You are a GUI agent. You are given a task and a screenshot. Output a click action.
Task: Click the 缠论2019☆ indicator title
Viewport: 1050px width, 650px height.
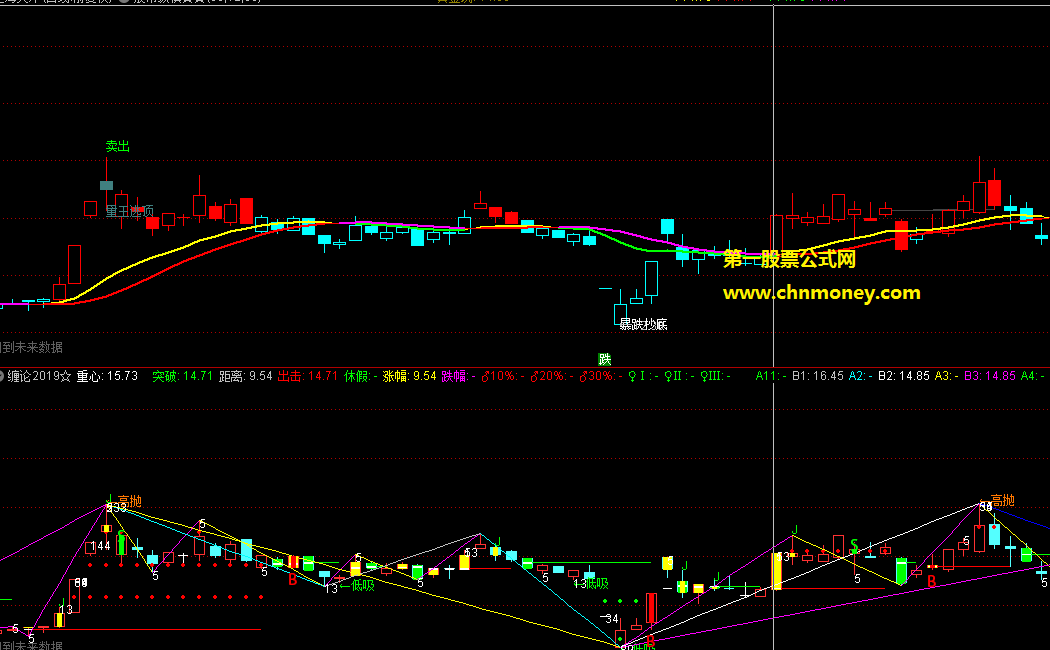(x=40, y=376)
